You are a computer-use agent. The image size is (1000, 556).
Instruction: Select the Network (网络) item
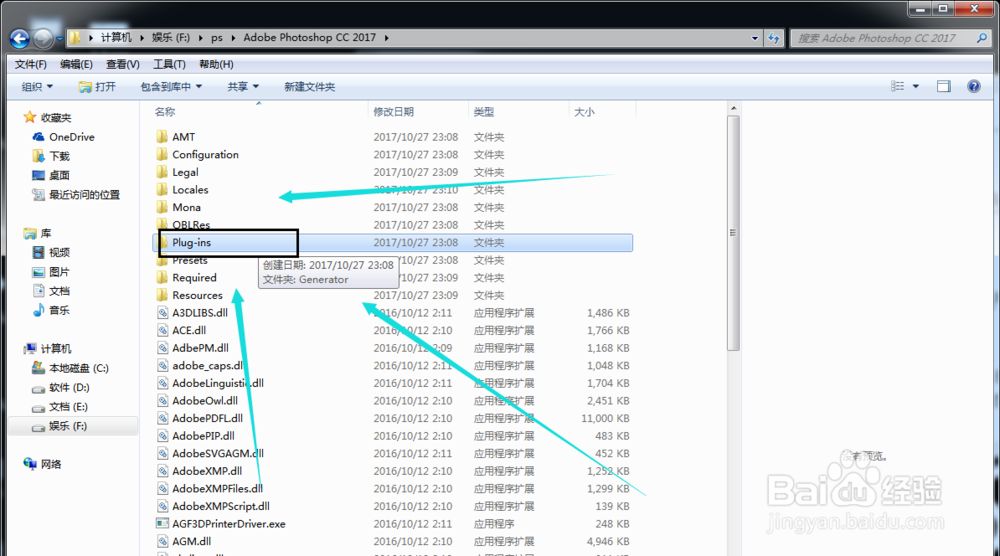42,464
